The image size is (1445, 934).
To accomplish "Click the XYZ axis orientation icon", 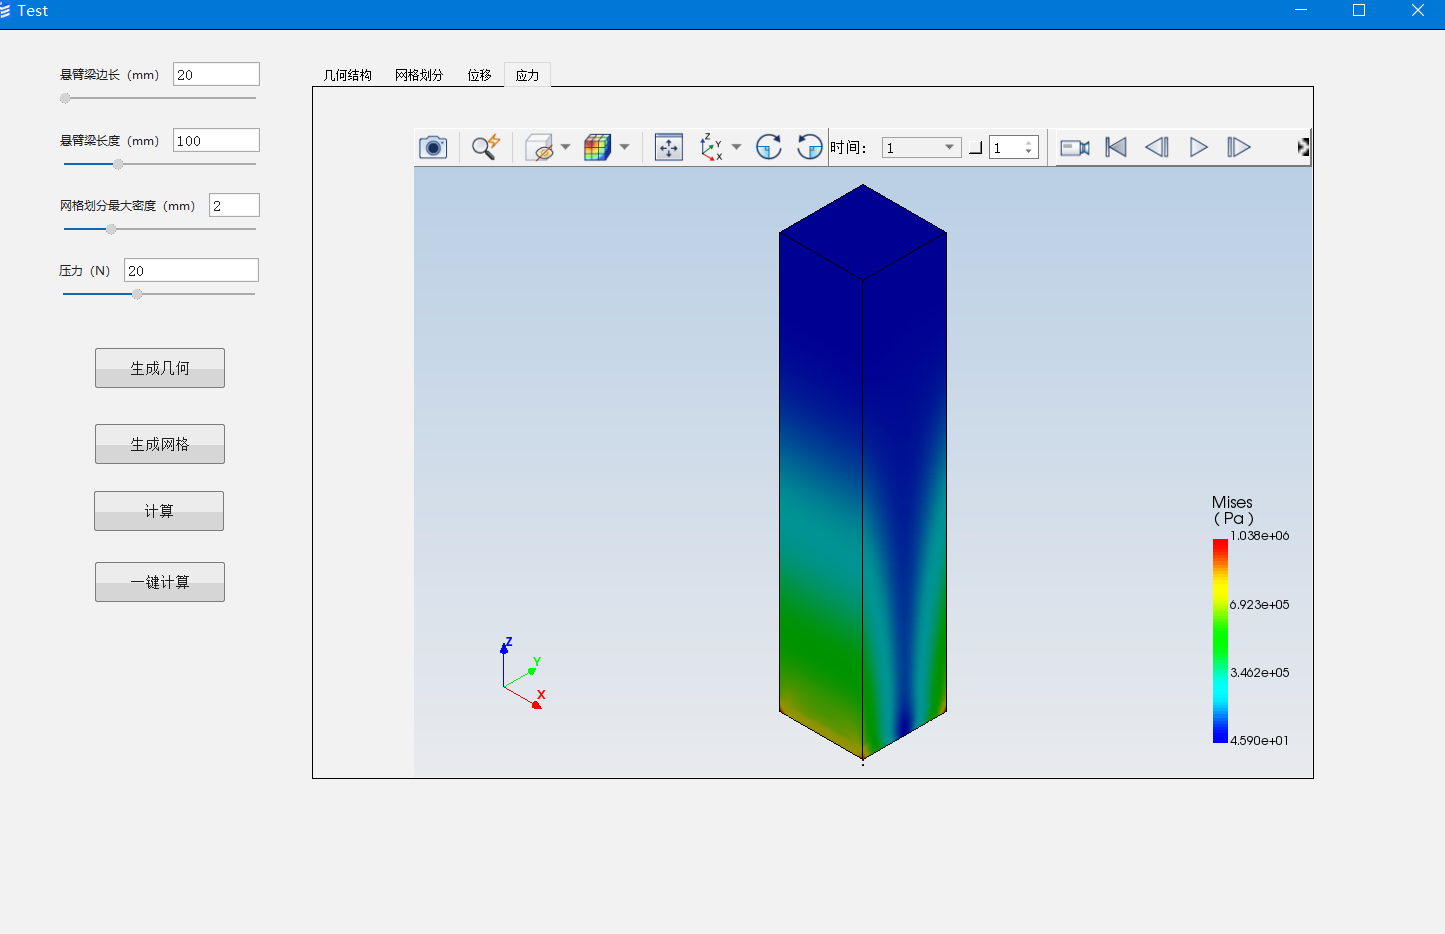I will 711,147.
